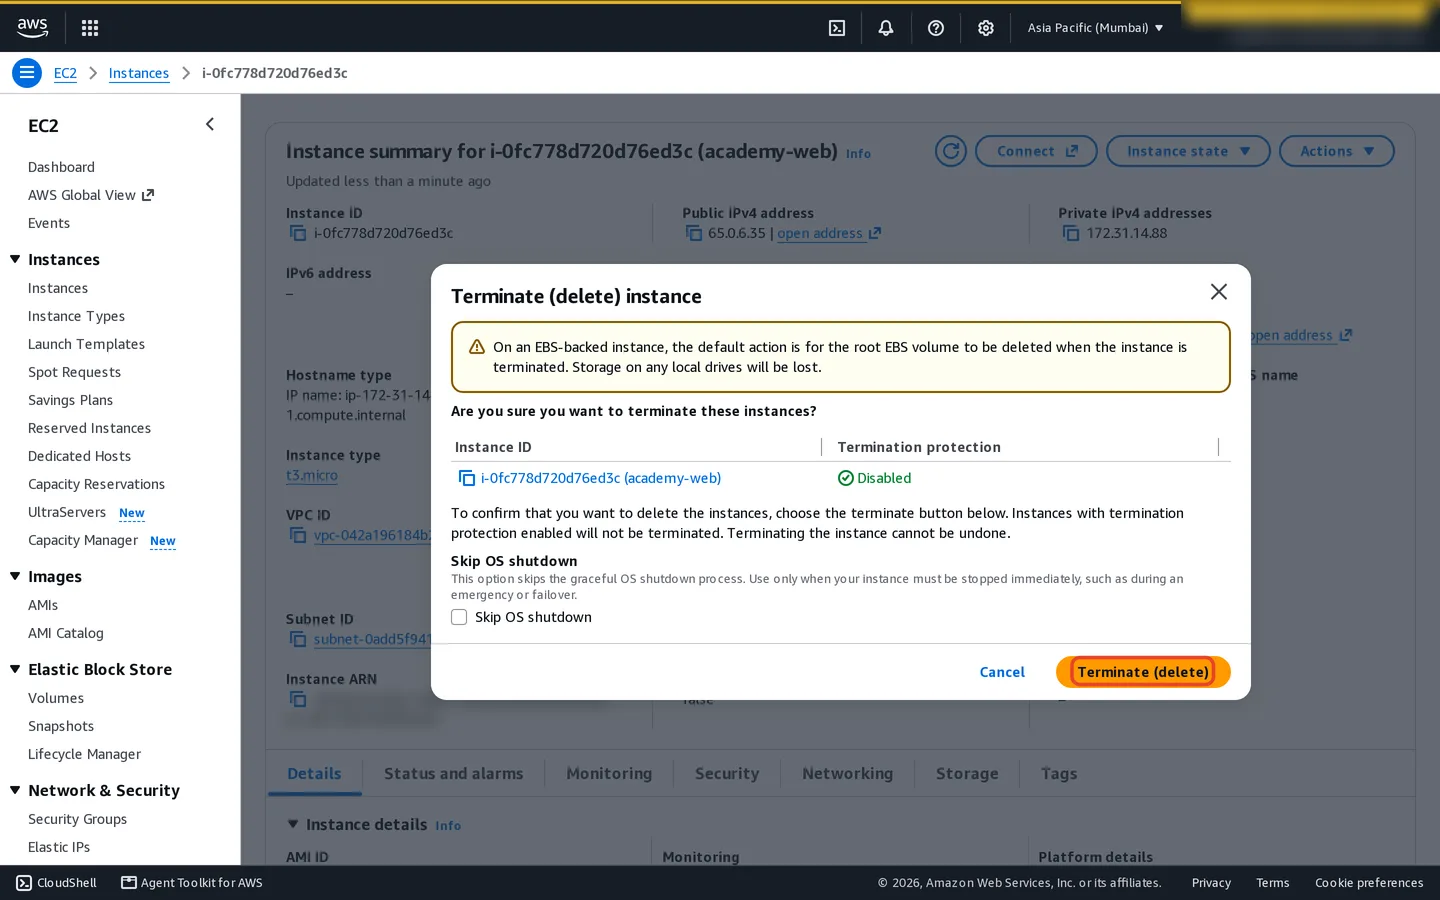Image resolution: width=1440 pixels, height=900 pixels.
Task: Copy the instance ID inside the dialog
Action: click(x=467, y=478)
